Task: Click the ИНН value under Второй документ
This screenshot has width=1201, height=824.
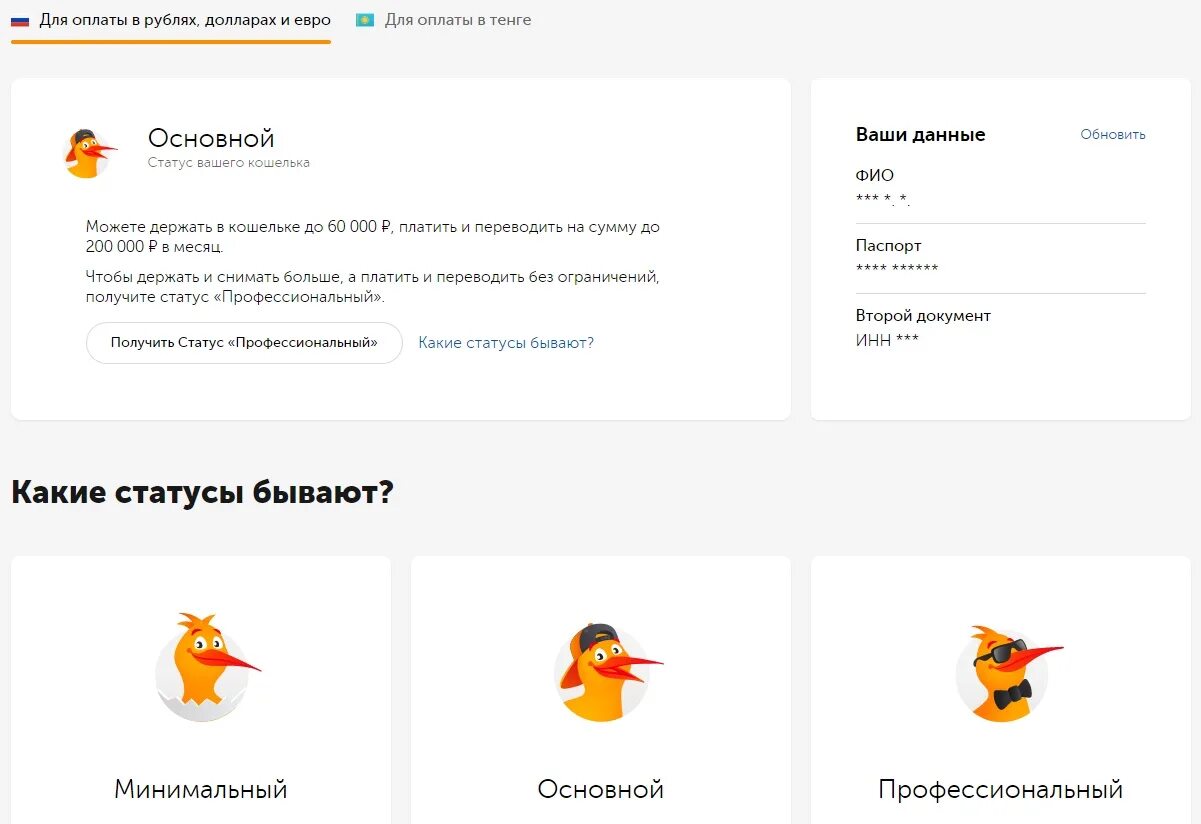Action: tap(887, 340)
